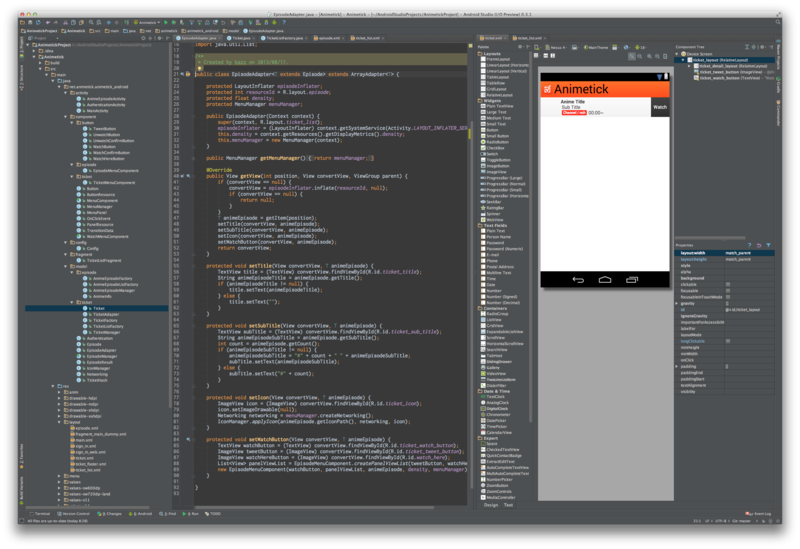
Task: Click the Save All icon in toolbar
Action: click(30, 22)
